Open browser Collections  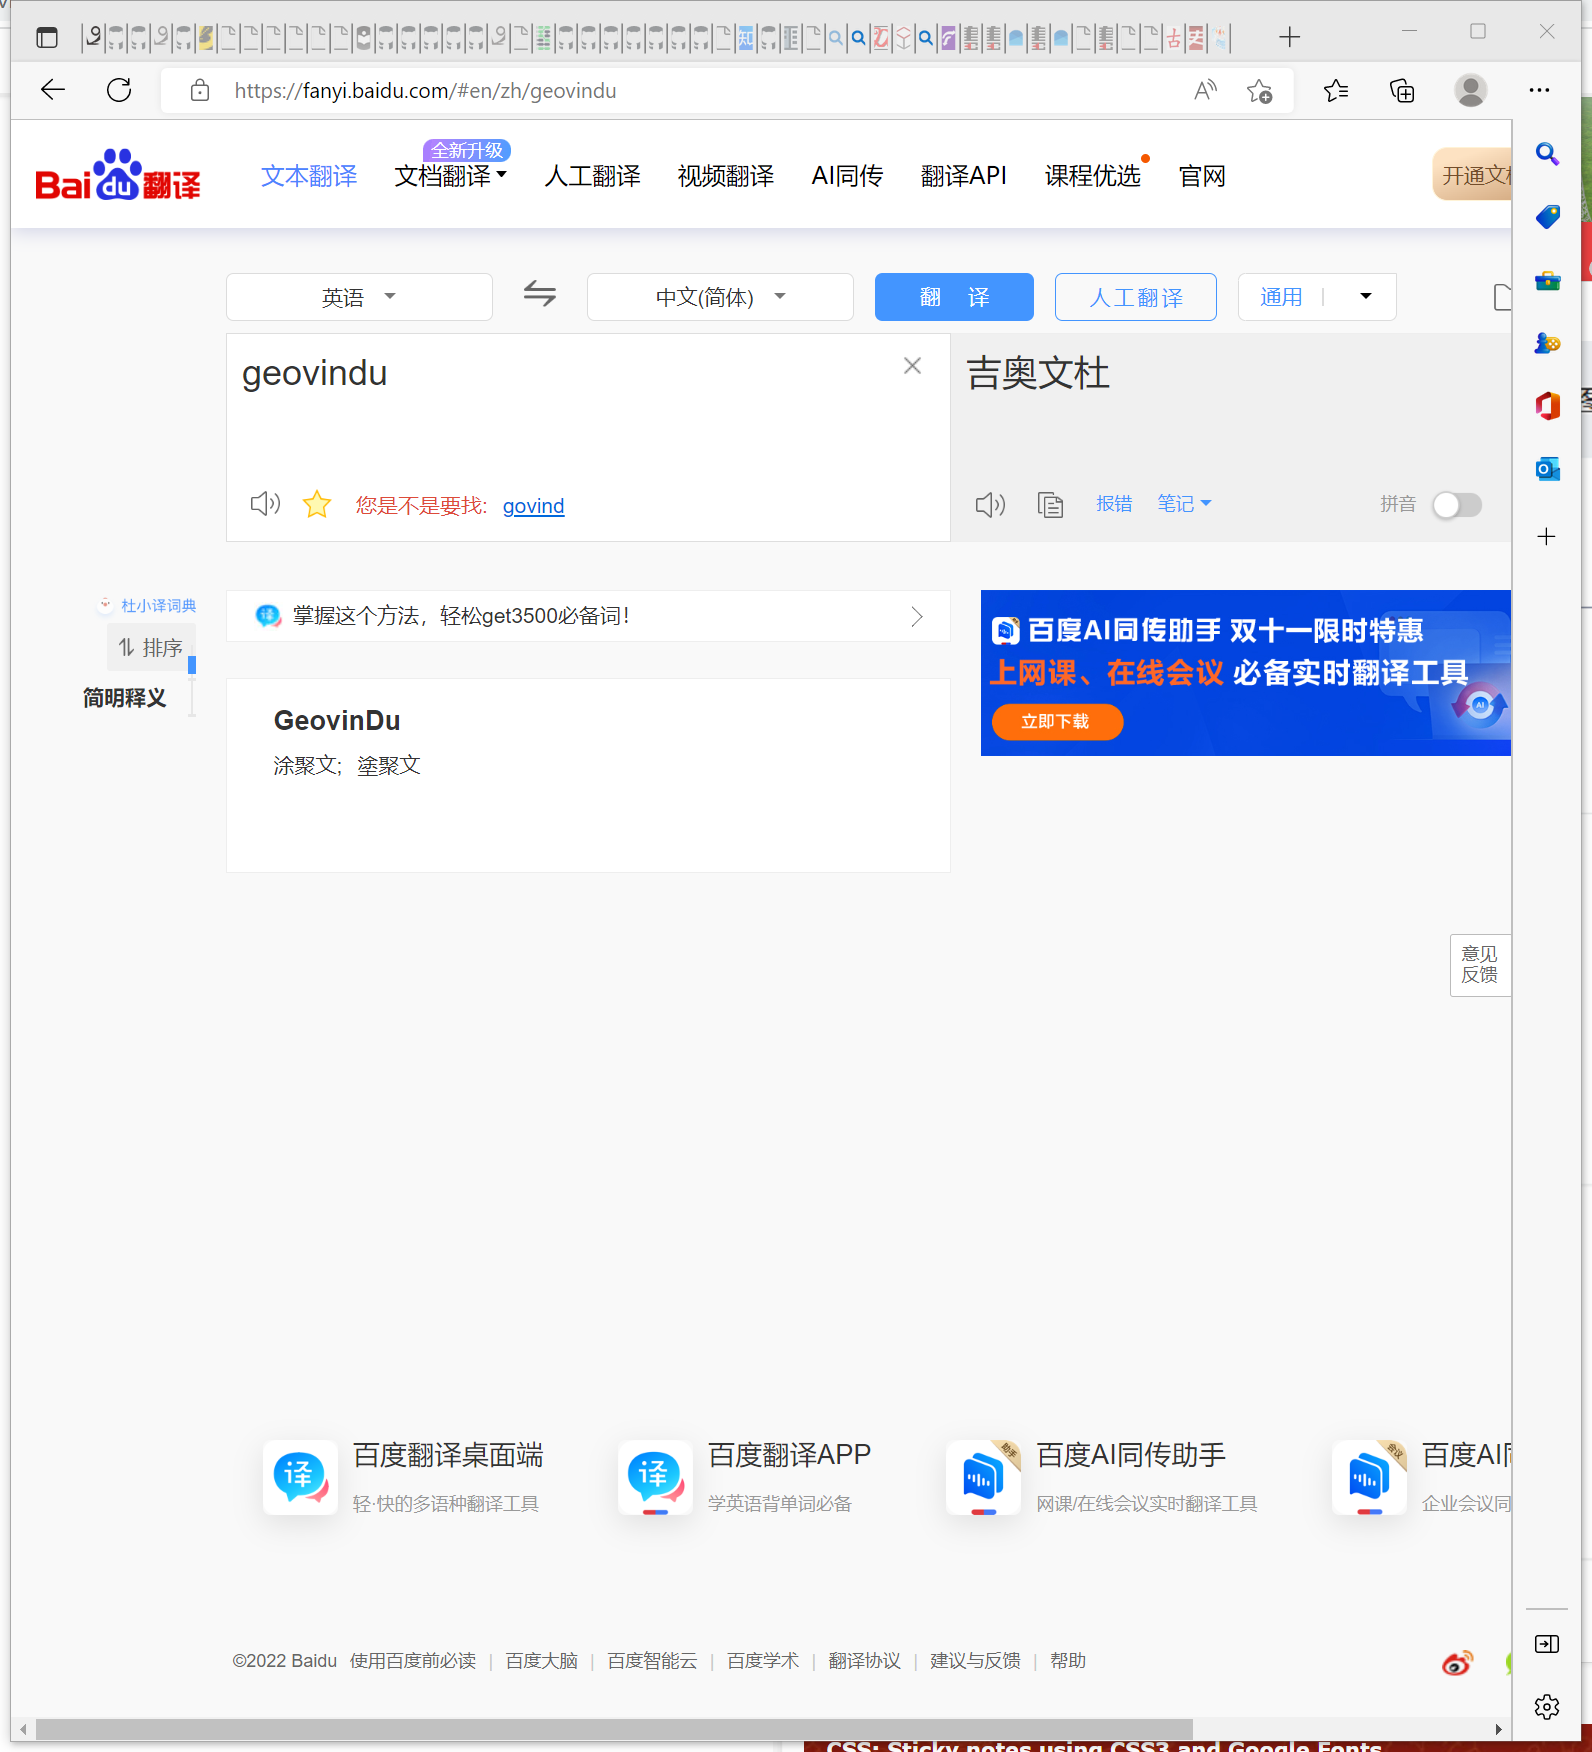pyautogui.click(x=1402, y=91)
